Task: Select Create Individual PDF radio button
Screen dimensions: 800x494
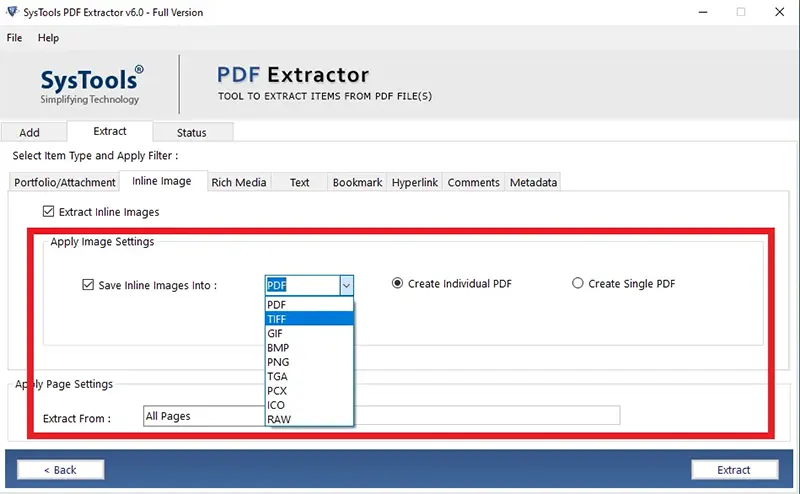Action: coord(397,283)
